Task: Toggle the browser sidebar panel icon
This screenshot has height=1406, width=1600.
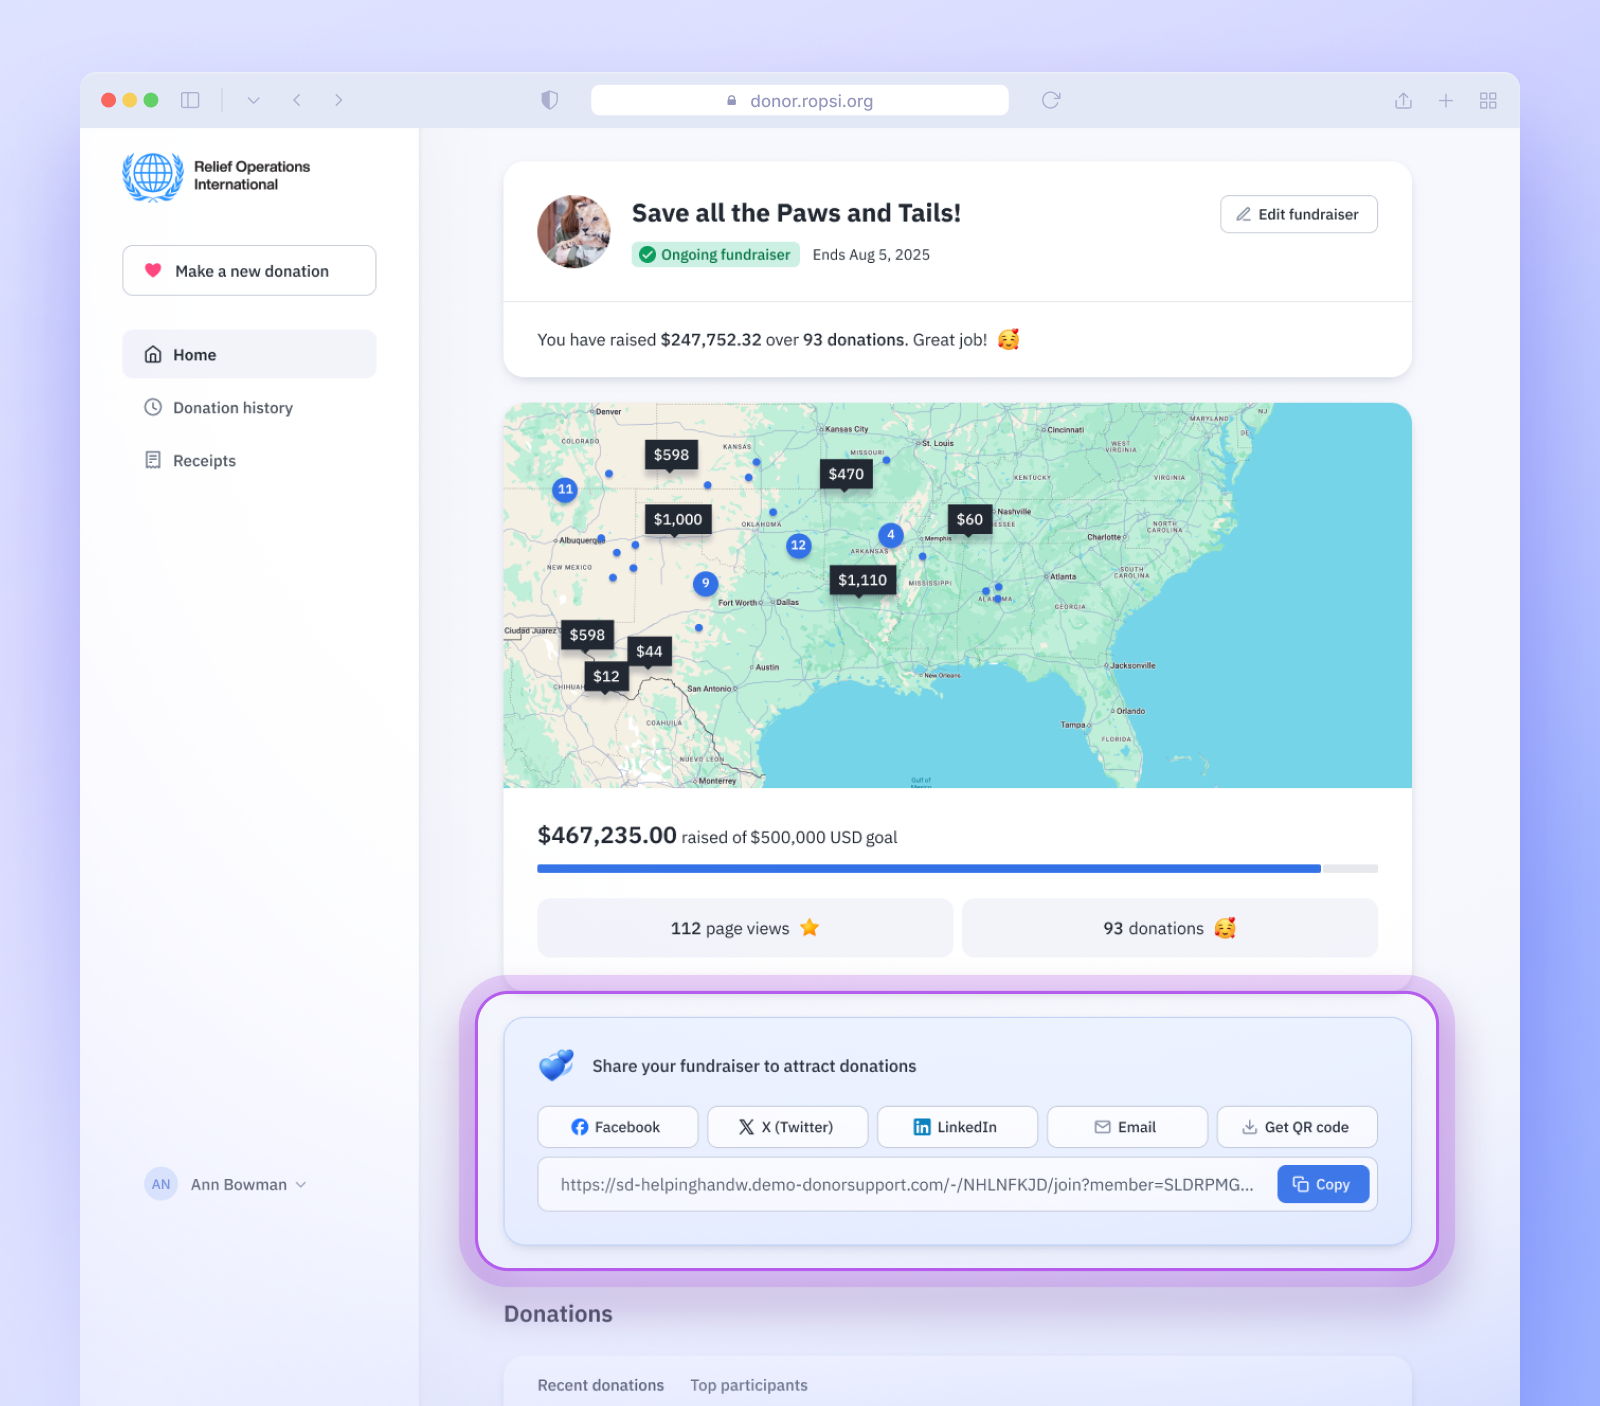Action: pos(190,100)
